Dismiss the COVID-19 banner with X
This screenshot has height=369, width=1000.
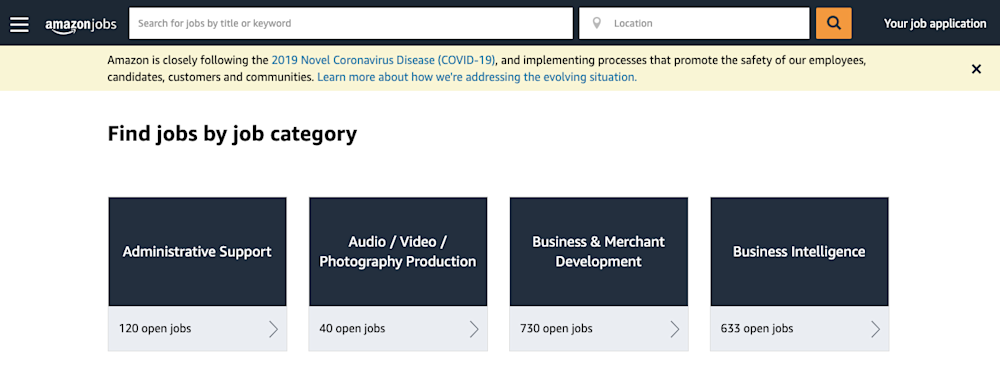point(976,69)
